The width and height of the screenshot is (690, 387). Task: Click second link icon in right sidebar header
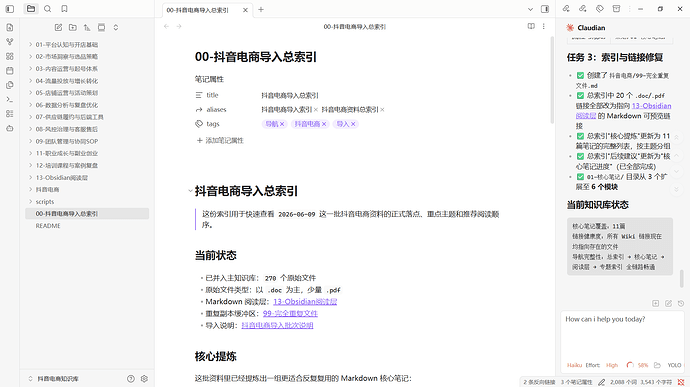[x=583, y=9]
